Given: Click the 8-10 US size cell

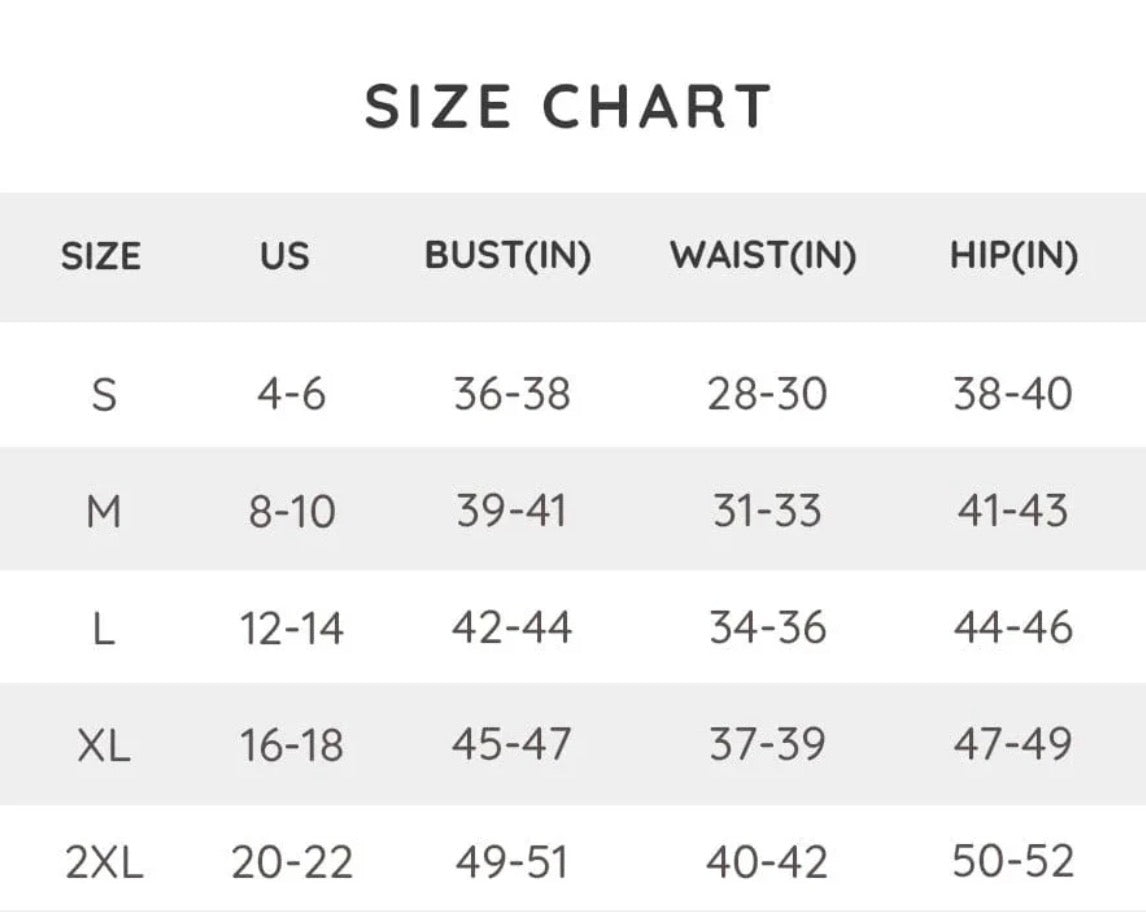Looking at the screenshot, I should [291, 512].
